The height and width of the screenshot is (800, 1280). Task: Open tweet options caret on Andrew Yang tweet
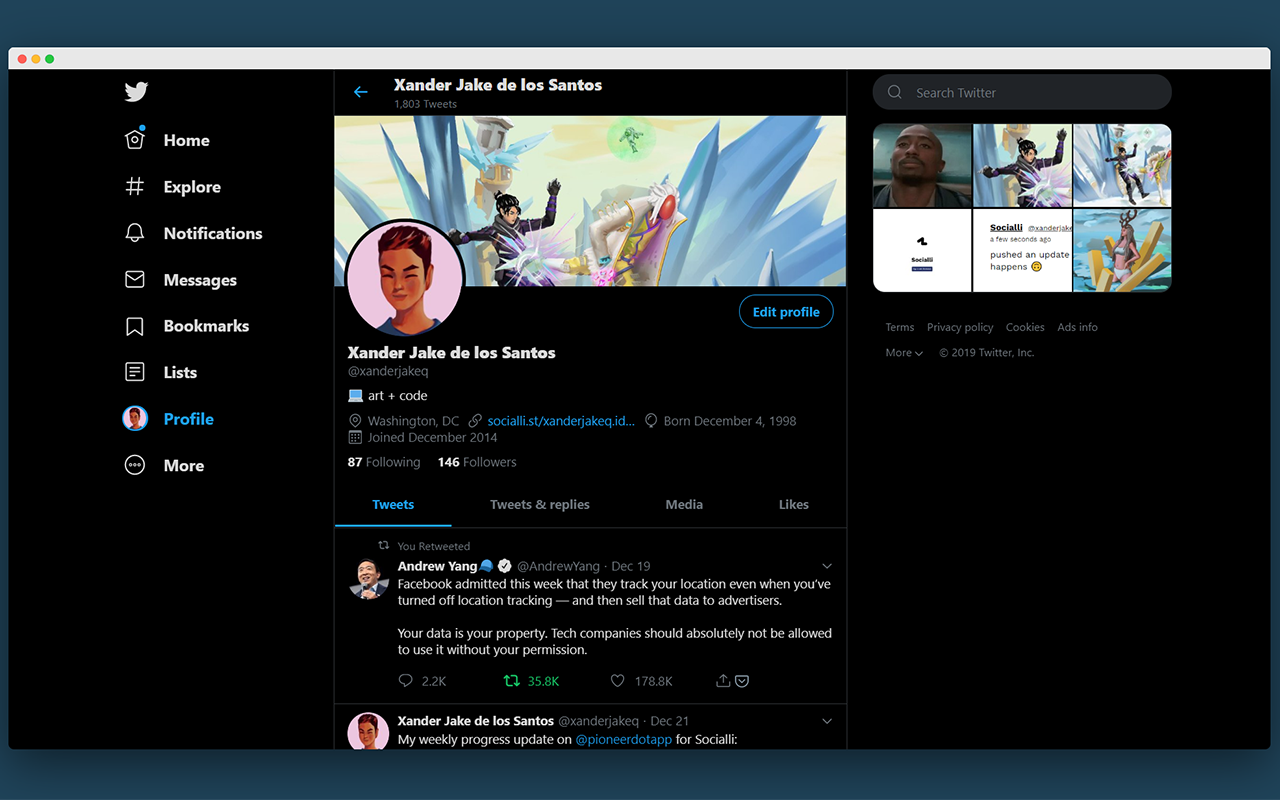click(x=827, y=566)
